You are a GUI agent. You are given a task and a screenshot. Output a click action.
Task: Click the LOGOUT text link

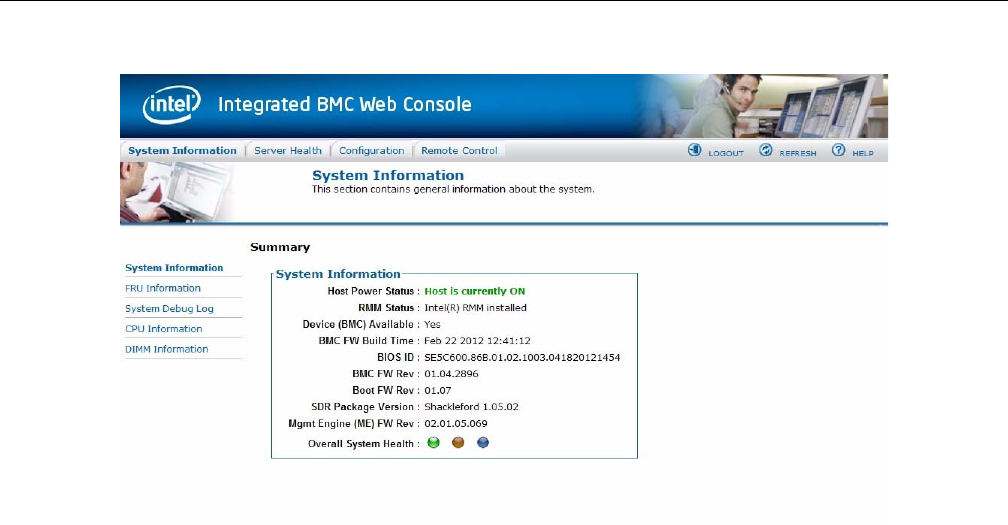pos(726,154)
